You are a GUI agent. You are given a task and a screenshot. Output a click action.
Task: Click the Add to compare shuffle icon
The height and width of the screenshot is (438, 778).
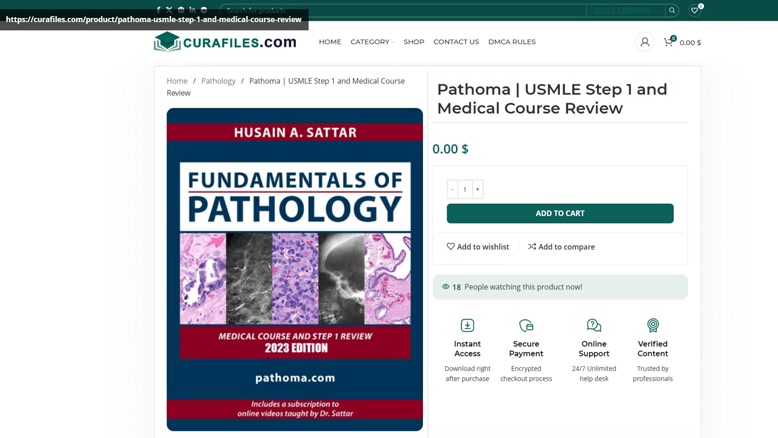click(x=532, y=247)
